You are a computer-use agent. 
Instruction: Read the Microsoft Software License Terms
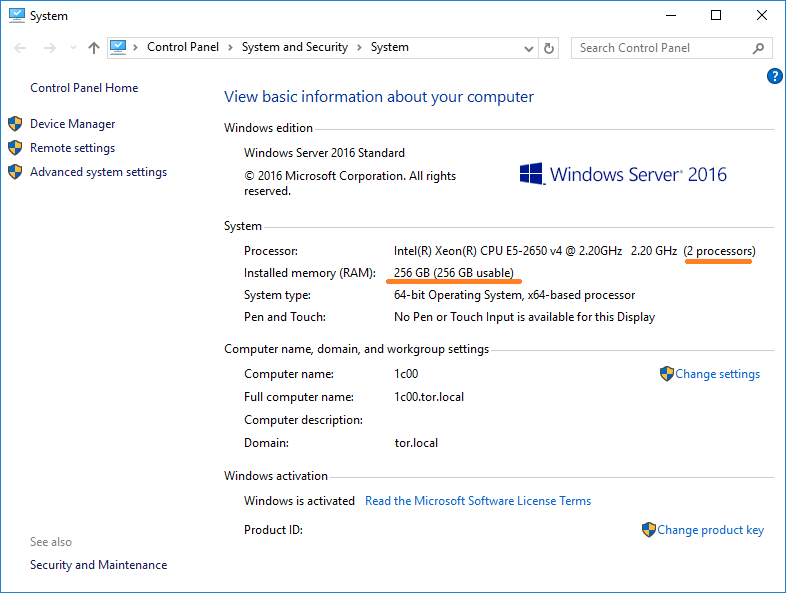[x=478, y=501]
